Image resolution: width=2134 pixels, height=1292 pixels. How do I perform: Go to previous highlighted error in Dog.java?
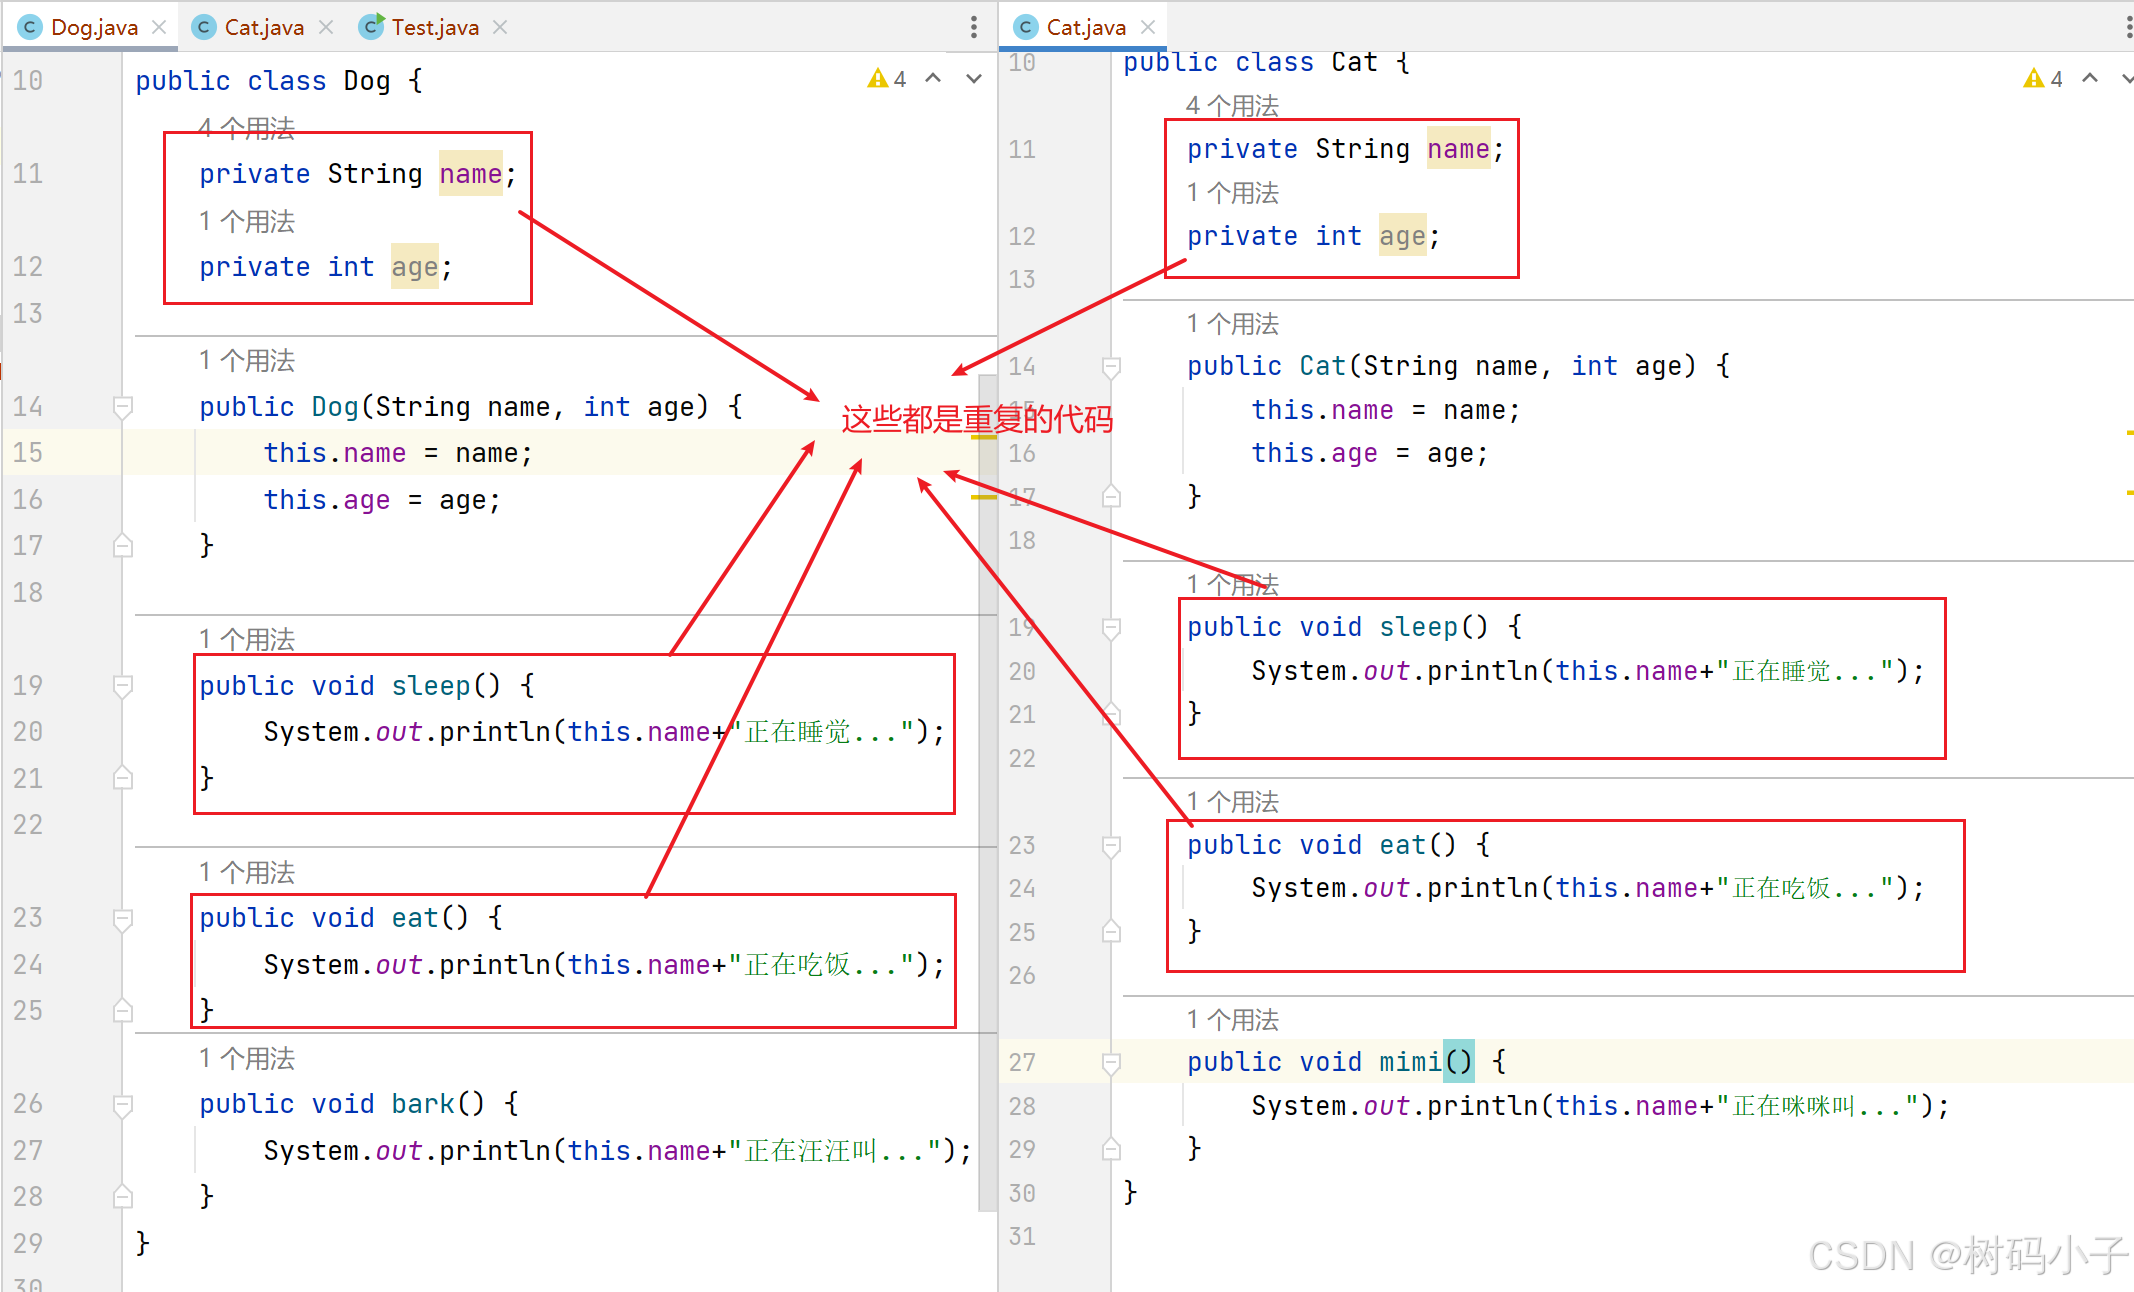pos(933,79)
